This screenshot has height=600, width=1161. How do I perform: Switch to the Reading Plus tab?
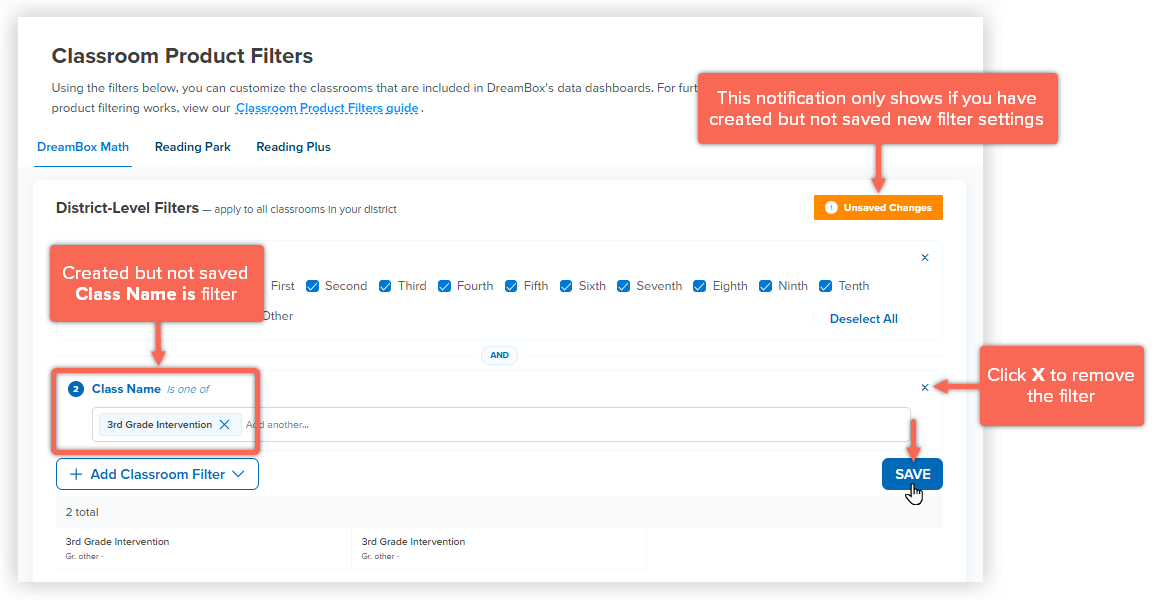pyautogui.click(x=293, y=147)
